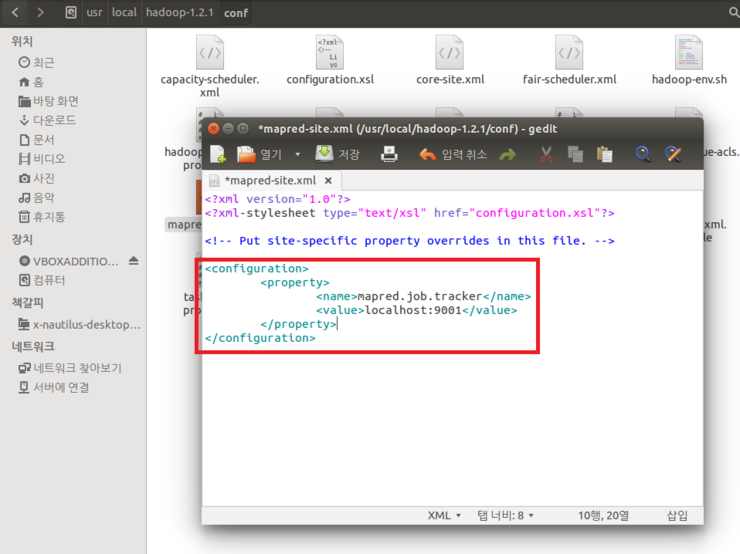
Task: Click the 열기 open file button
Action: tap(259, 154)
